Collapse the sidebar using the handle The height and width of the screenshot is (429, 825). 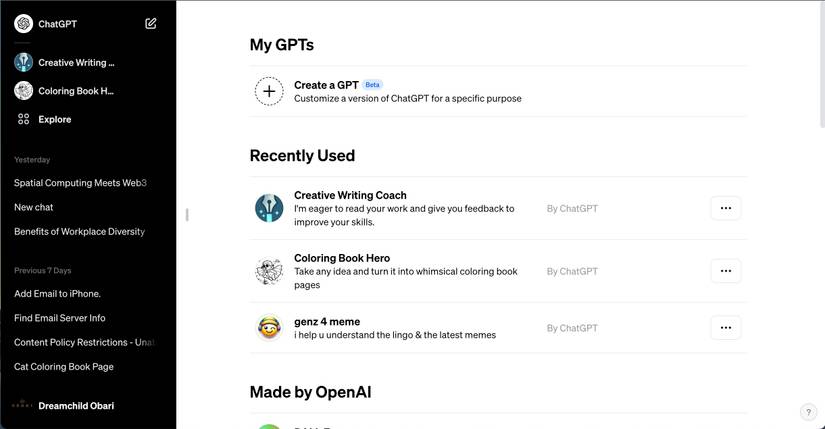click(187, 215)
